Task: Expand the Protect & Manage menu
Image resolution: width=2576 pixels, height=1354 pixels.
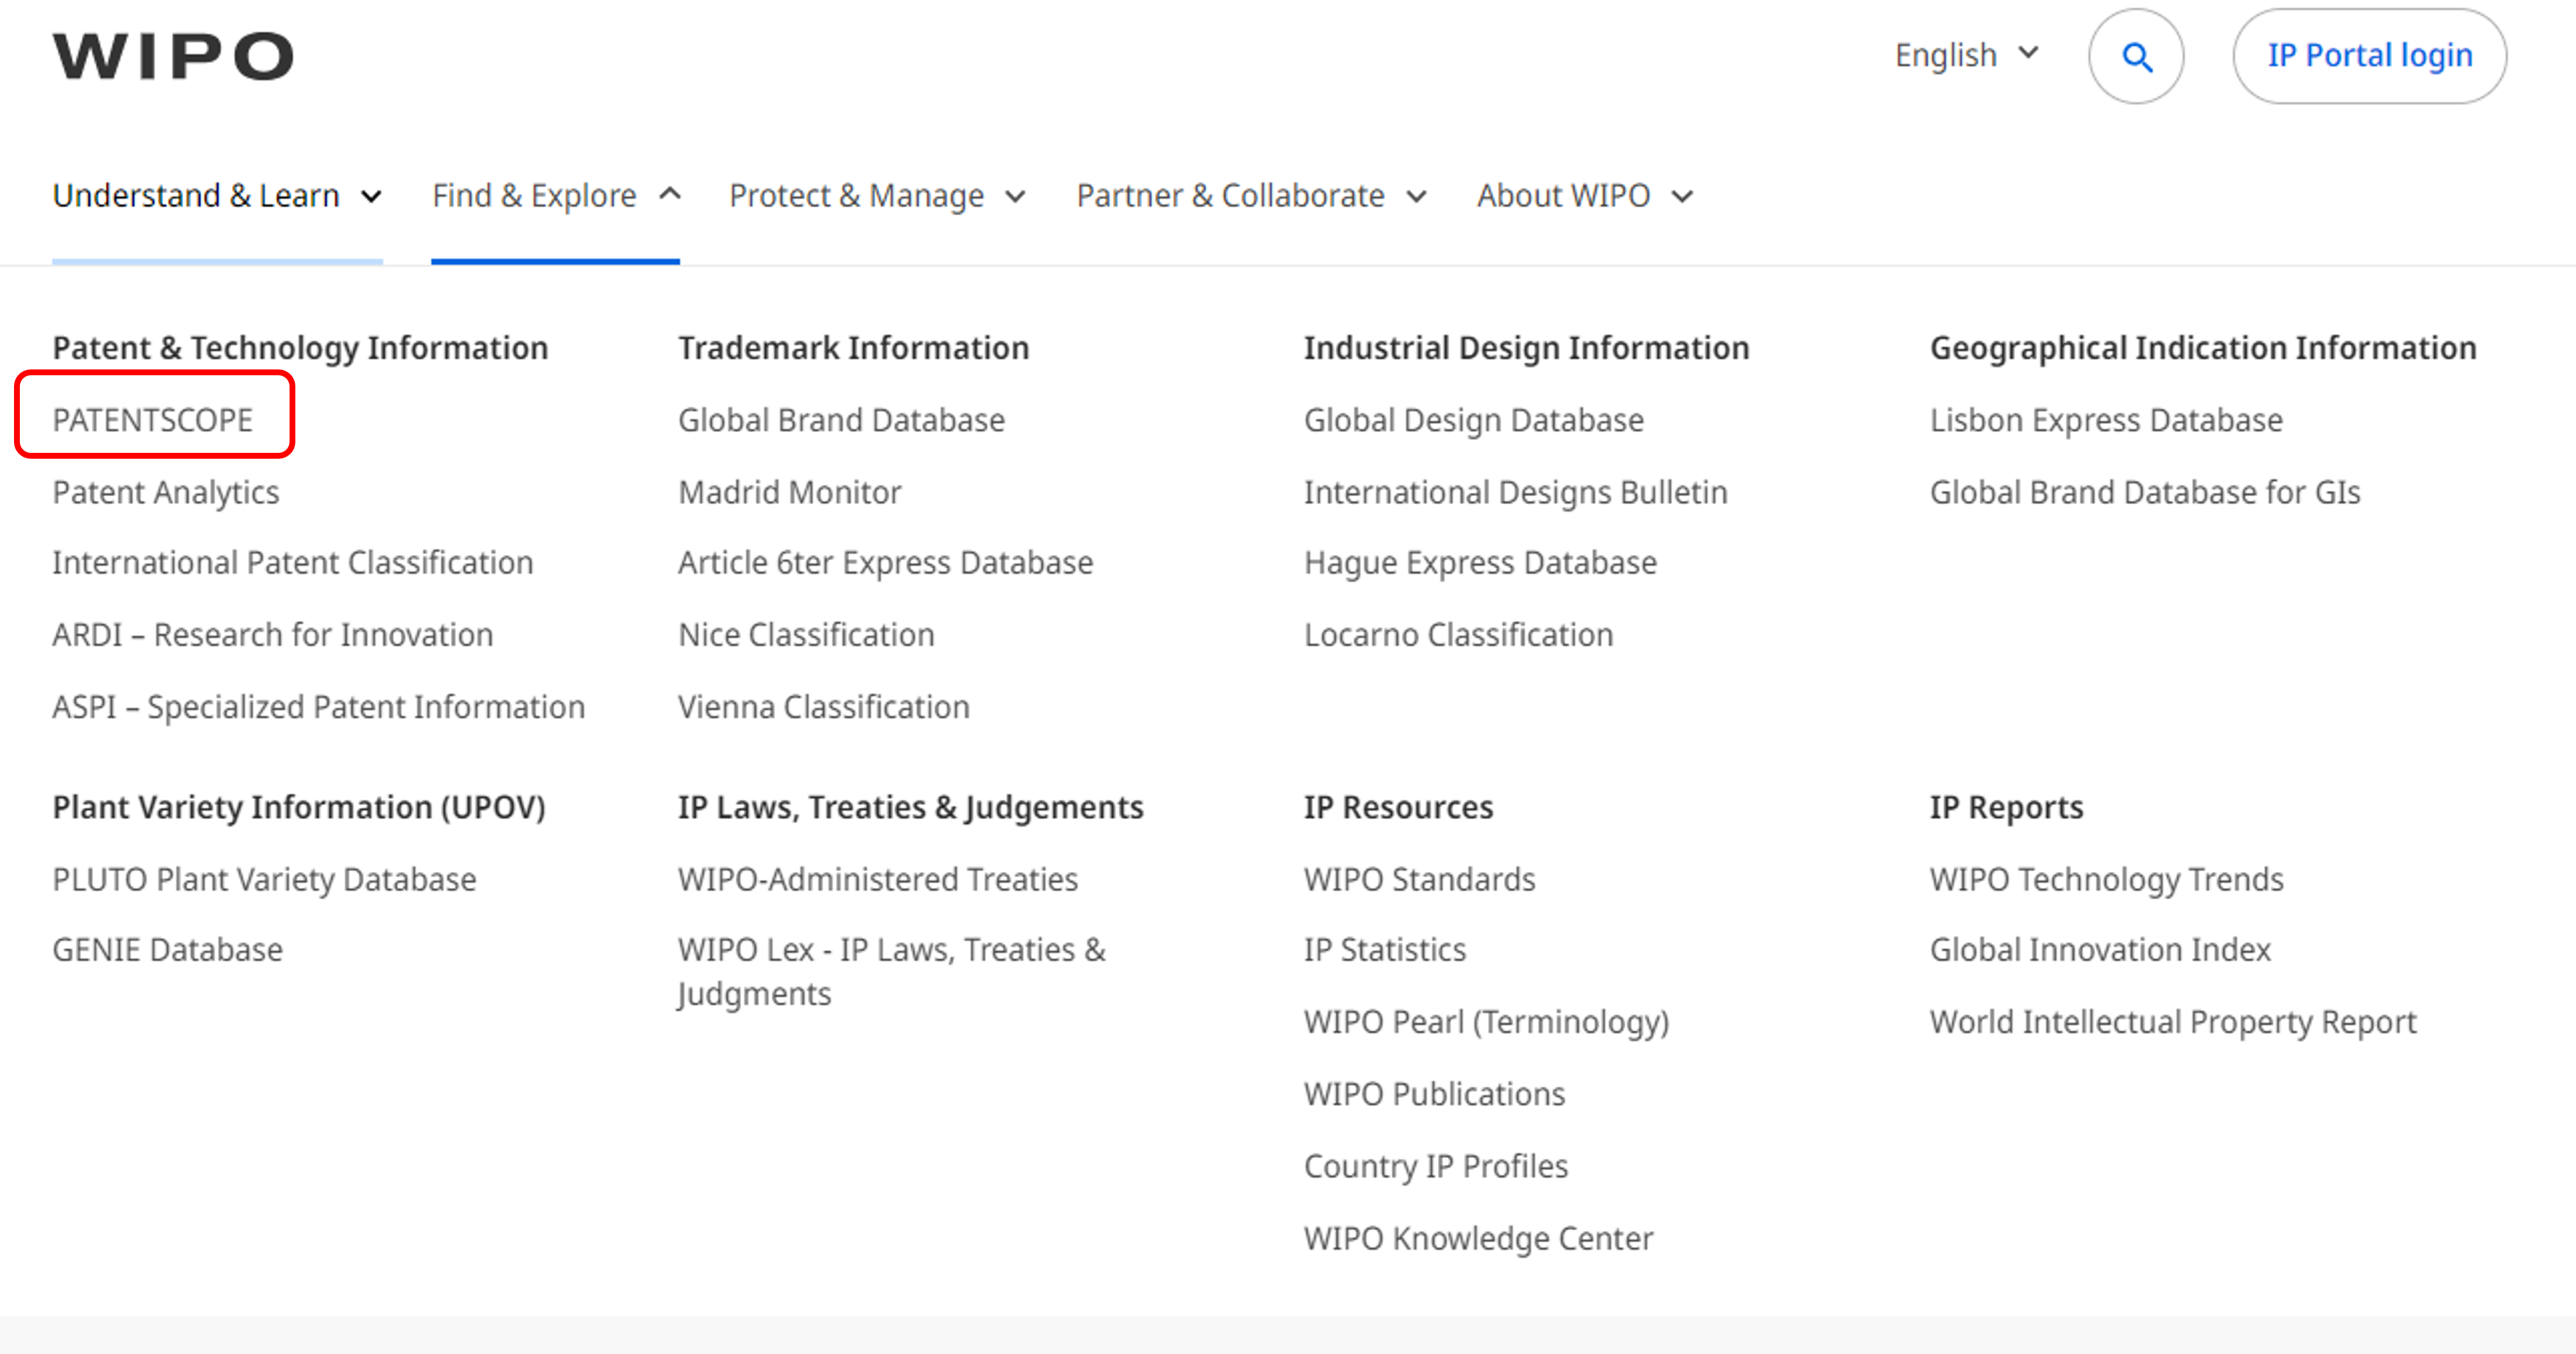Action: pos(877,196)
